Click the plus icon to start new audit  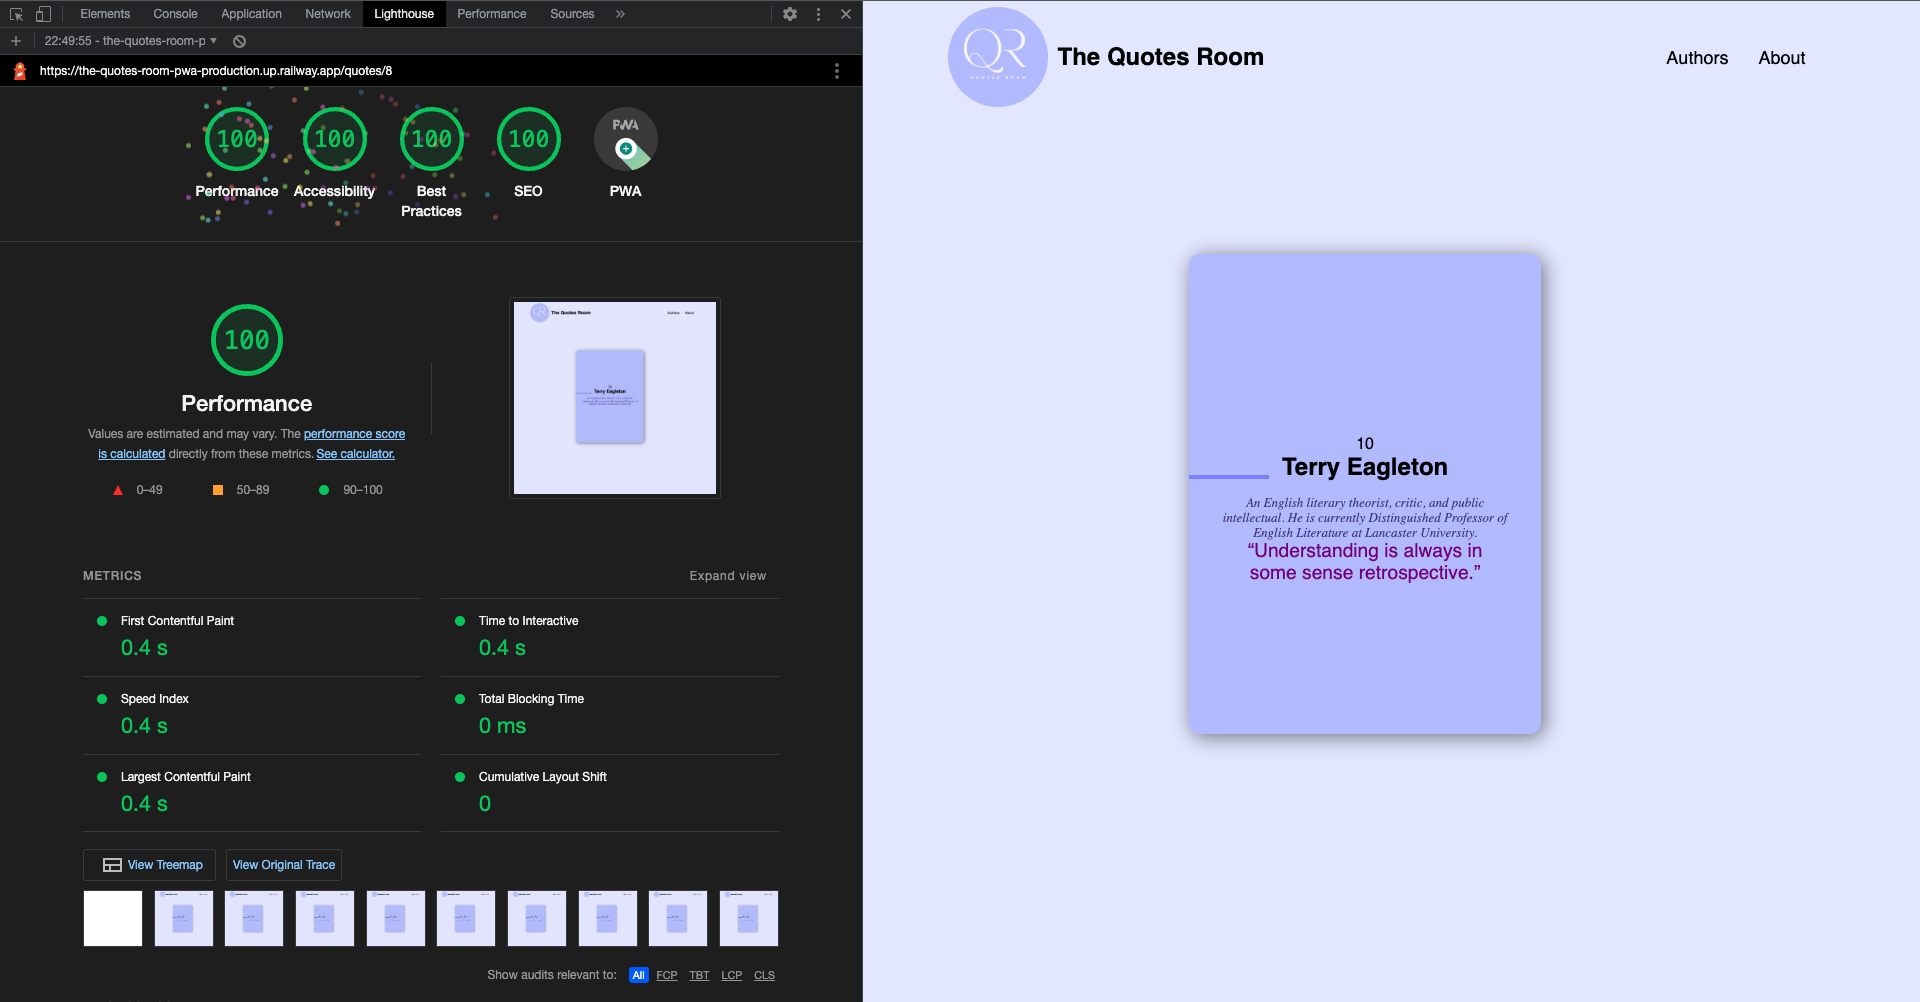pos(15,41)
